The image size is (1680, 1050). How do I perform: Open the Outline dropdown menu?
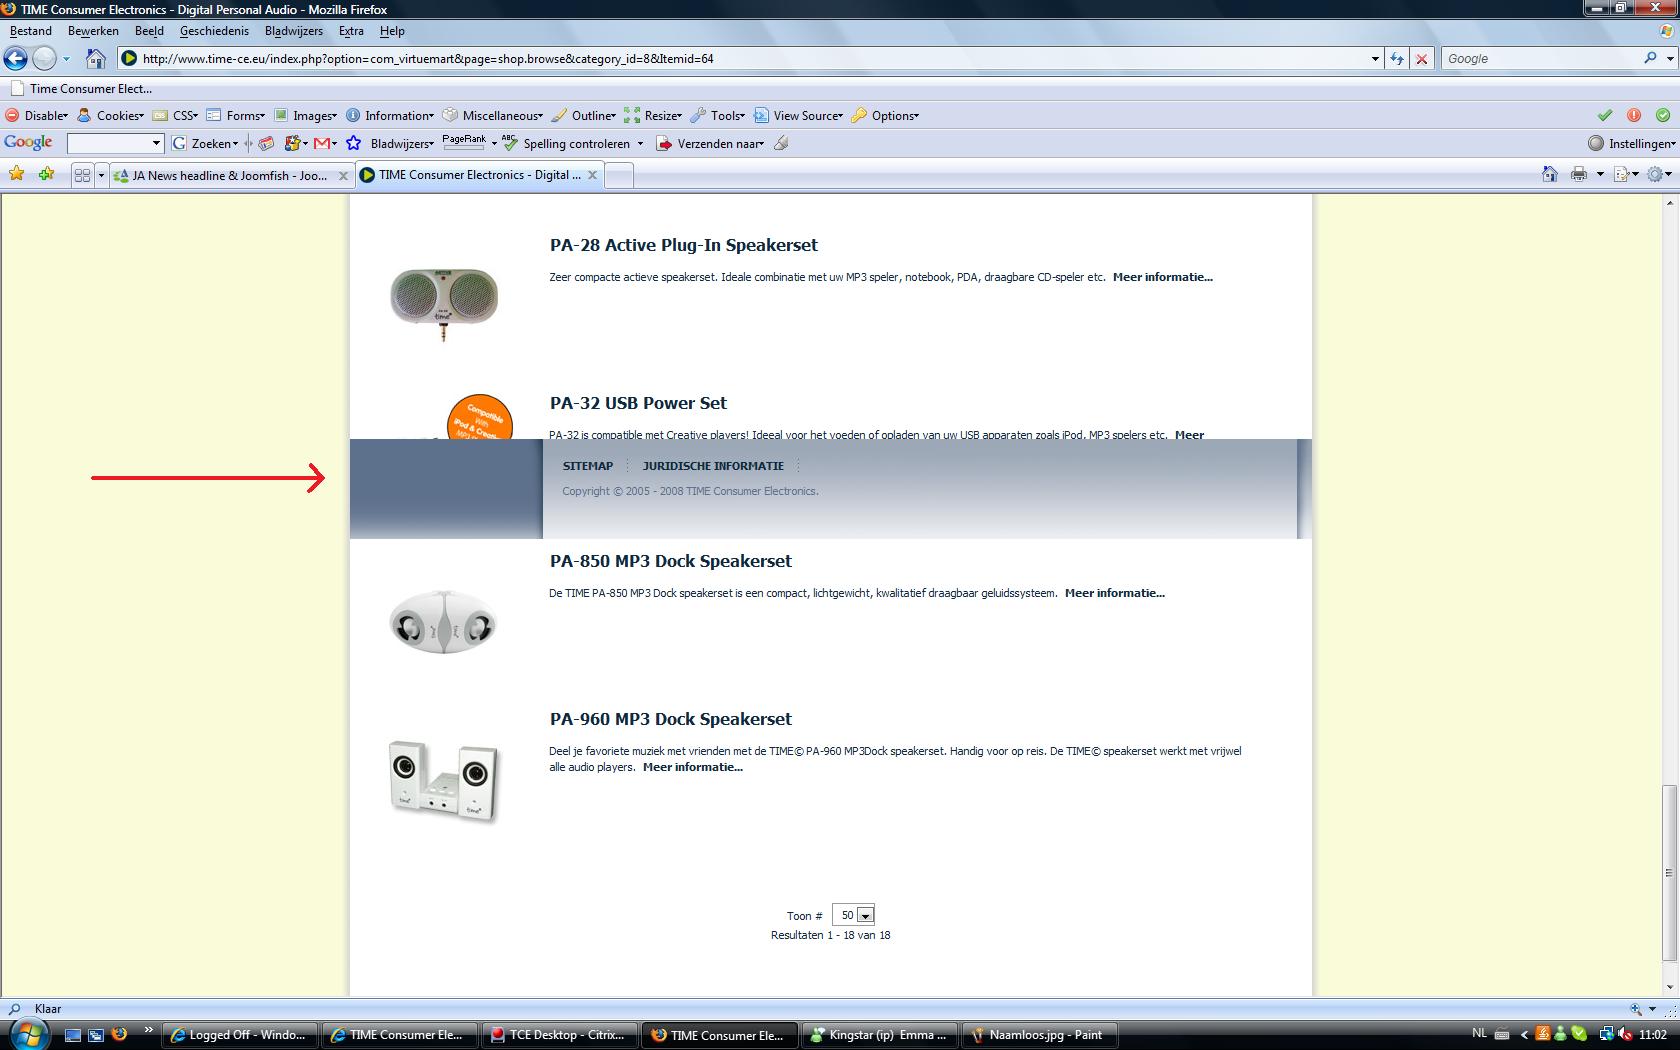[x=584, y=115]
